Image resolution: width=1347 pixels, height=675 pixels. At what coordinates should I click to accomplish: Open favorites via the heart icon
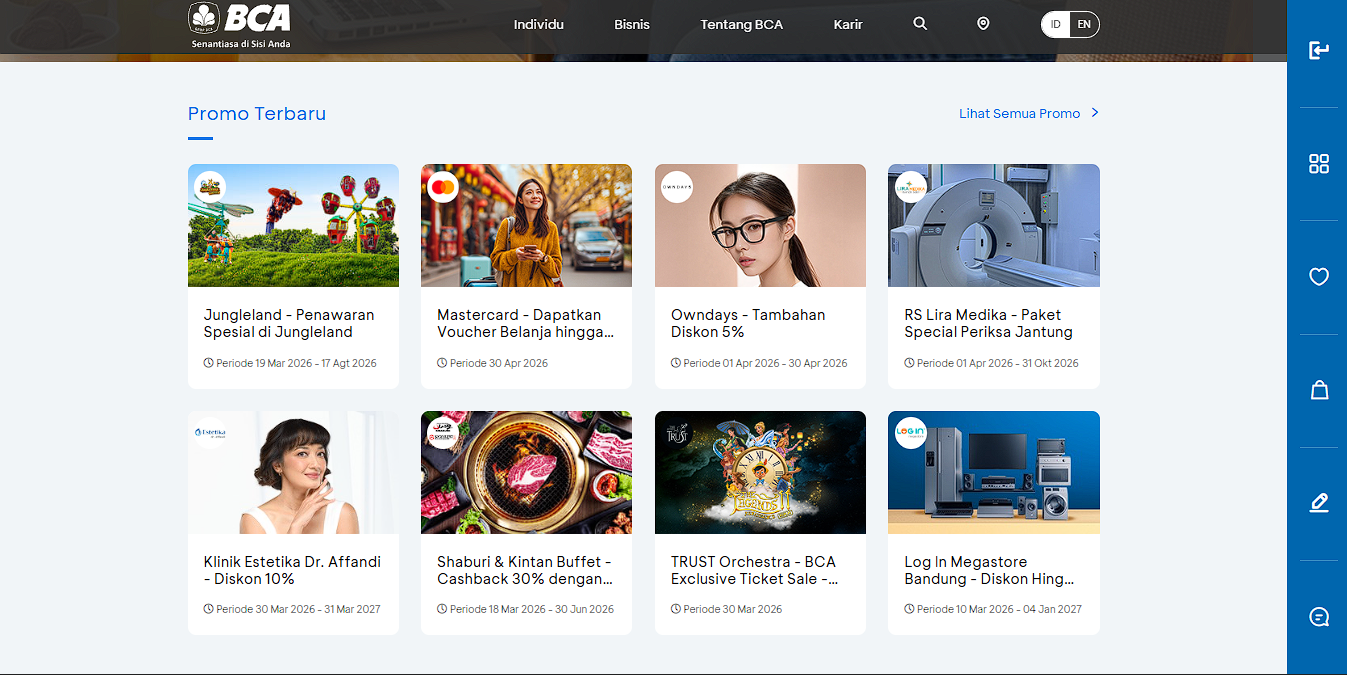point(1318,276)
